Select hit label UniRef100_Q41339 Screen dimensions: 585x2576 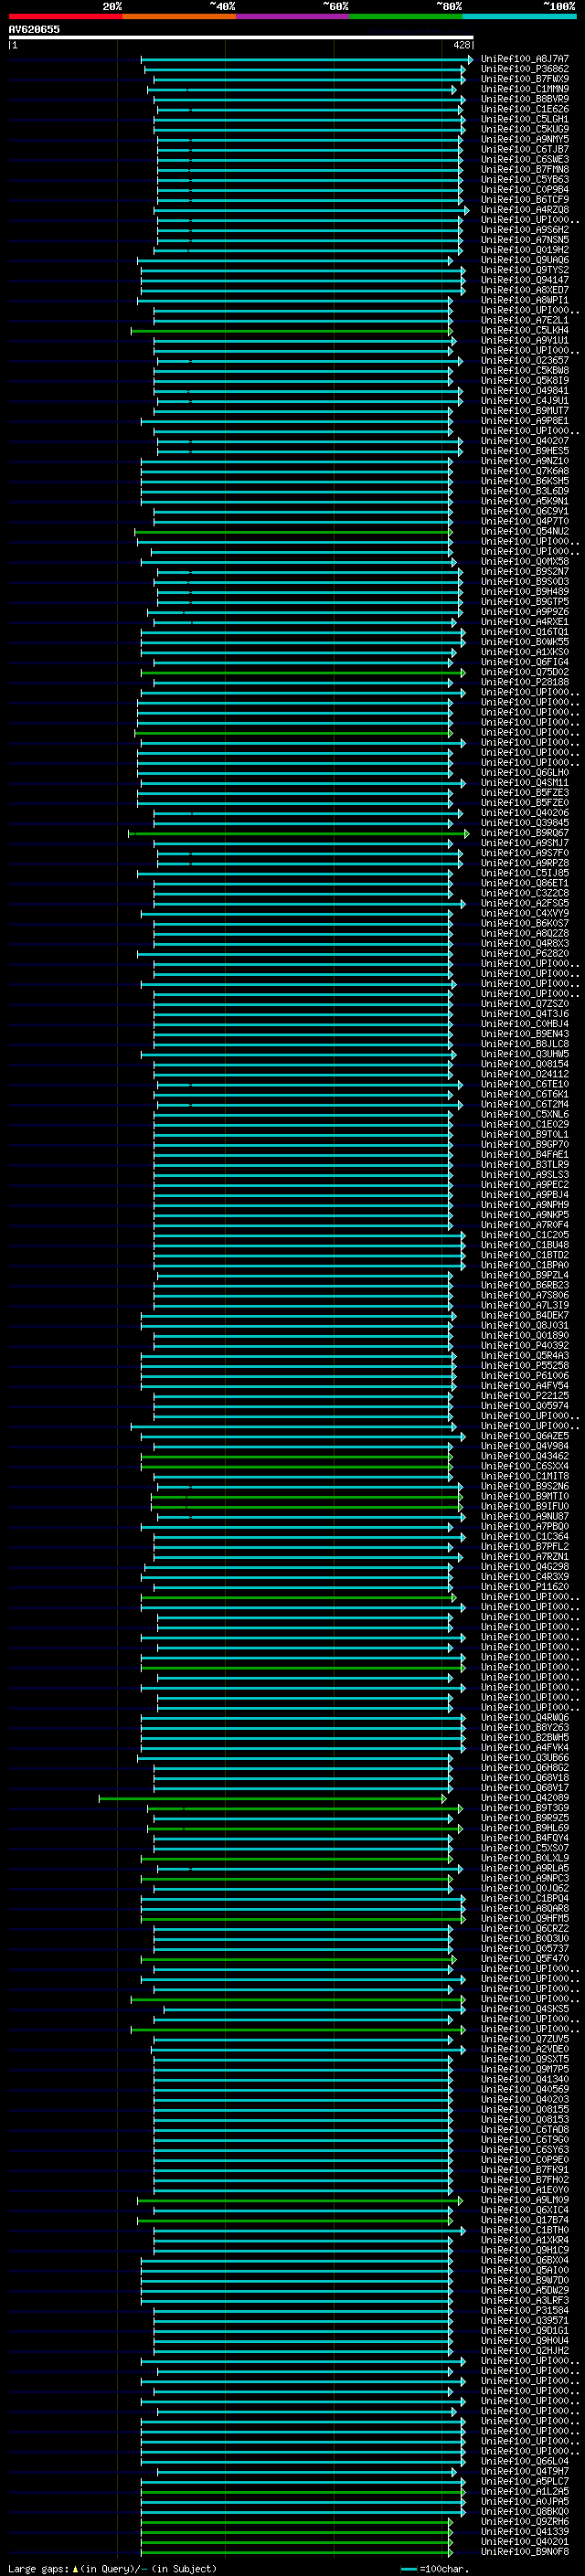[525, 2533]
